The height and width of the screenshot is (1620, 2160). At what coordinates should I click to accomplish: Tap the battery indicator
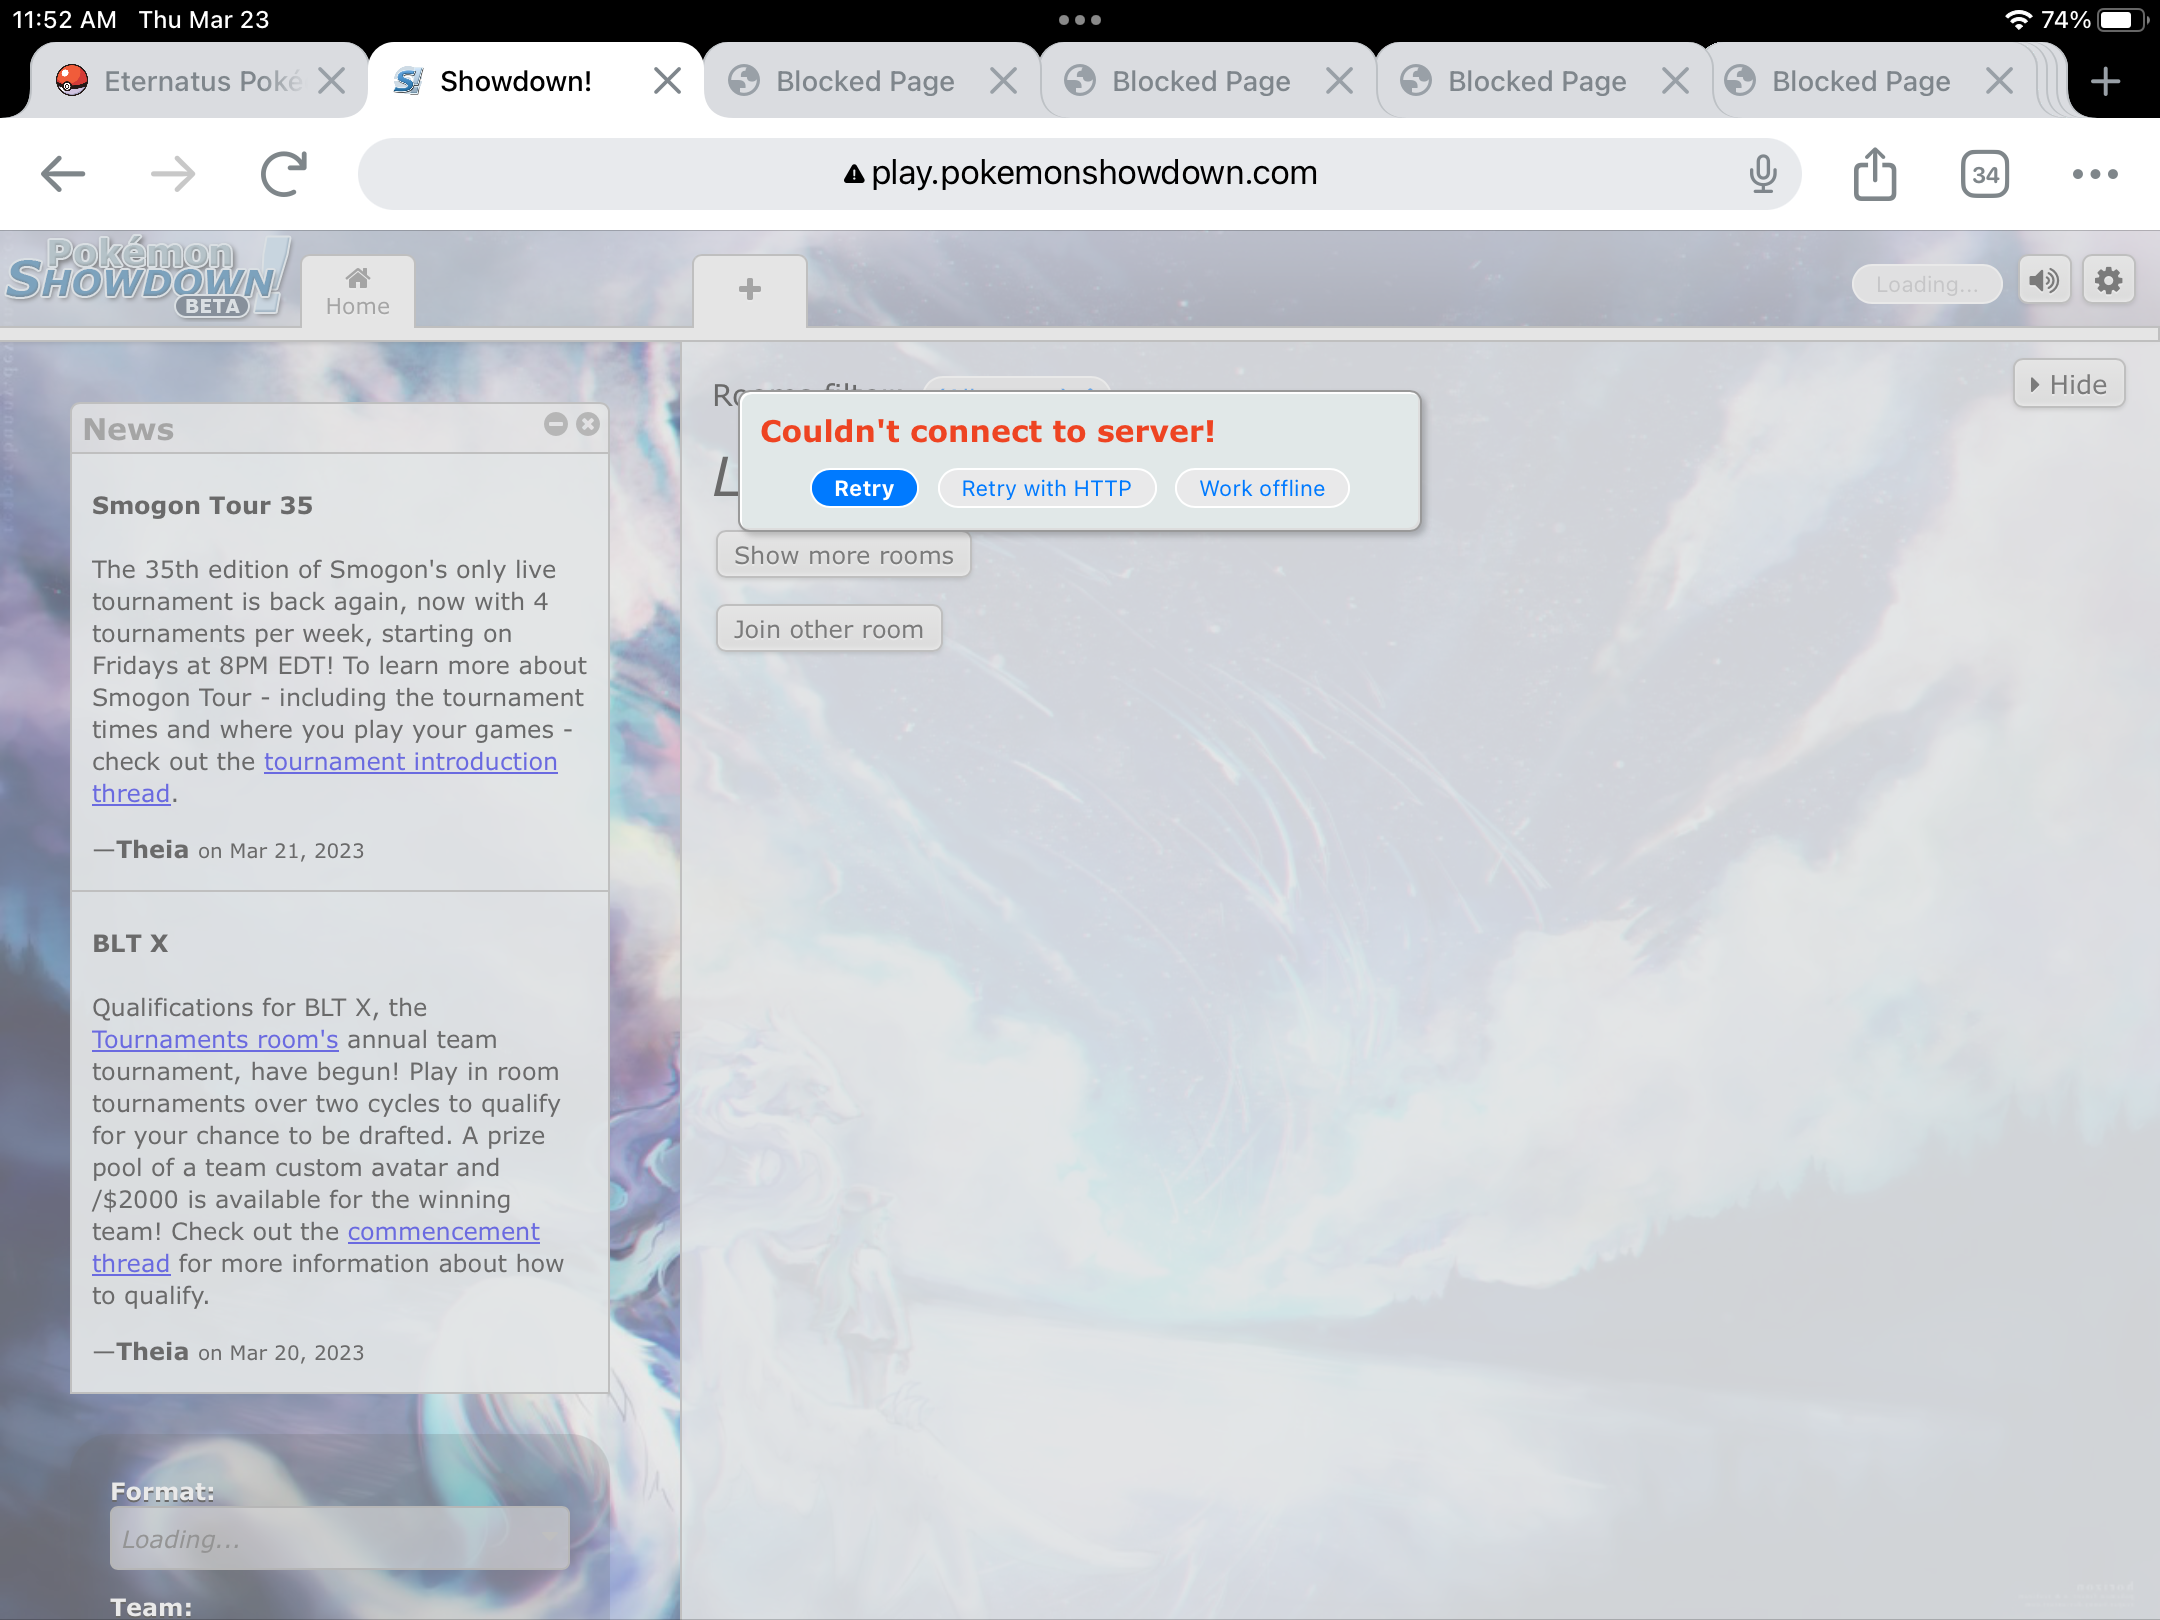2122,20
